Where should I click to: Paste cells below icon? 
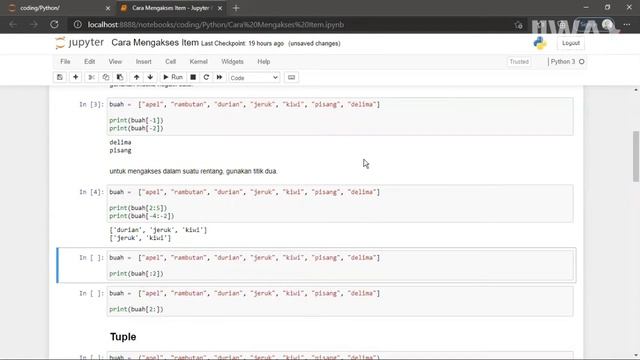point(120,77)
